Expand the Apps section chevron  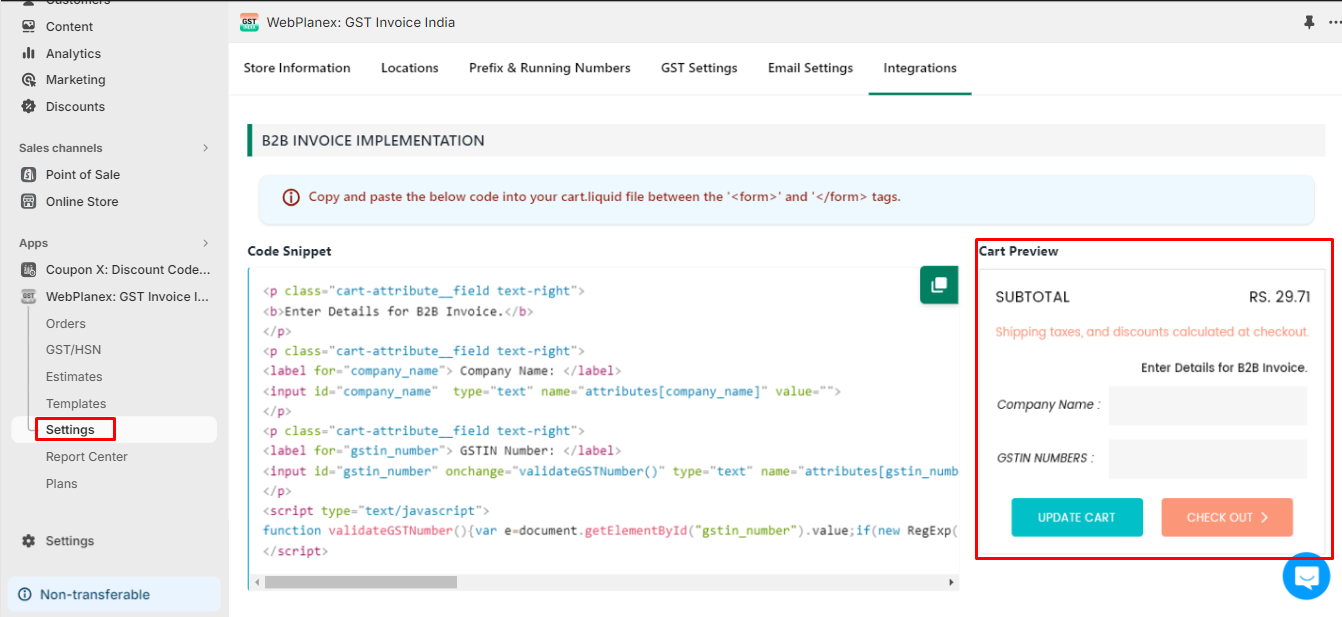[x=206, y=243]
